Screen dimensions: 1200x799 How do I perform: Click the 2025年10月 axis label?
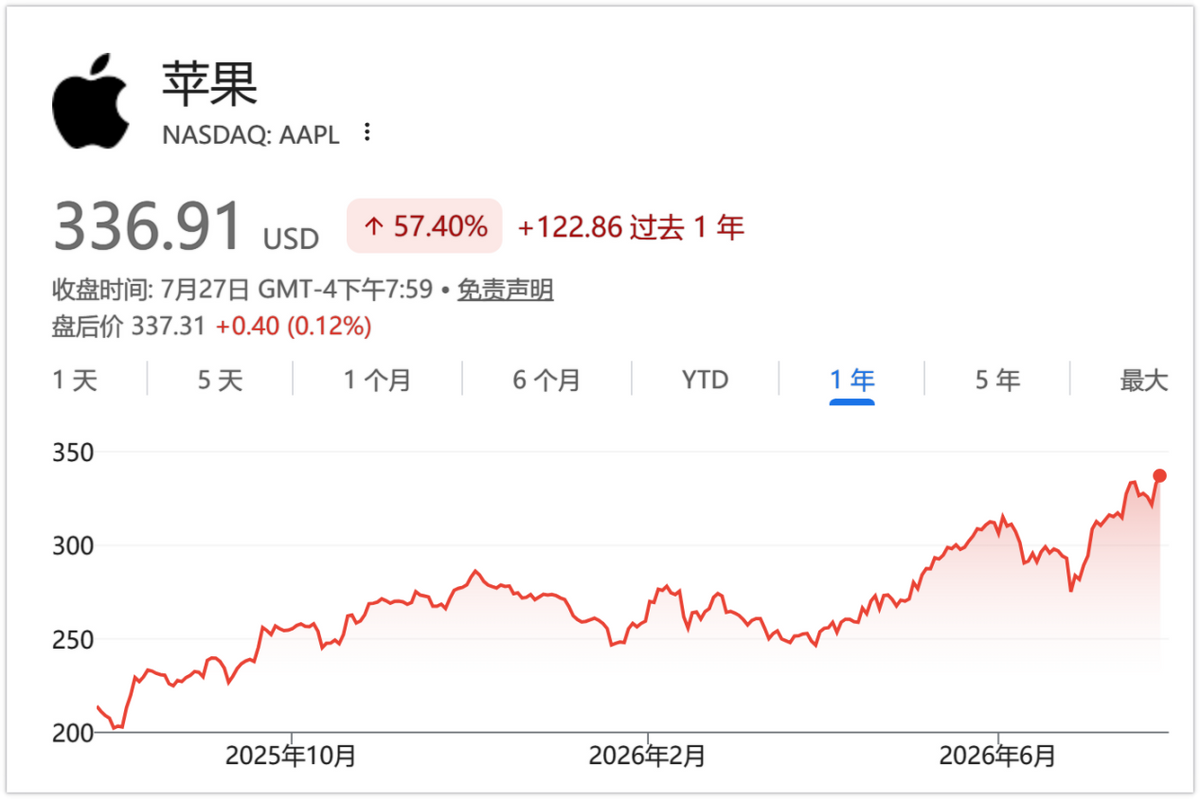coord(291,756)
